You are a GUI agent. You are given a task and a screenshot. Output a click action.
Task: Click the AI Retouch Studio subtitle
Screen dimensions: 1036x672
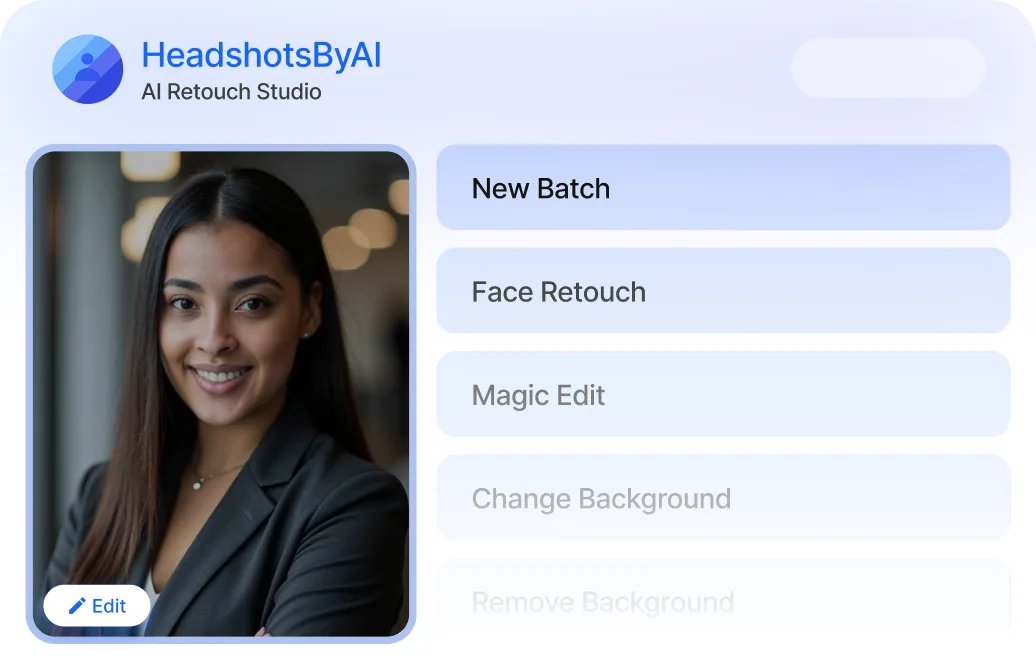[232, 91]
